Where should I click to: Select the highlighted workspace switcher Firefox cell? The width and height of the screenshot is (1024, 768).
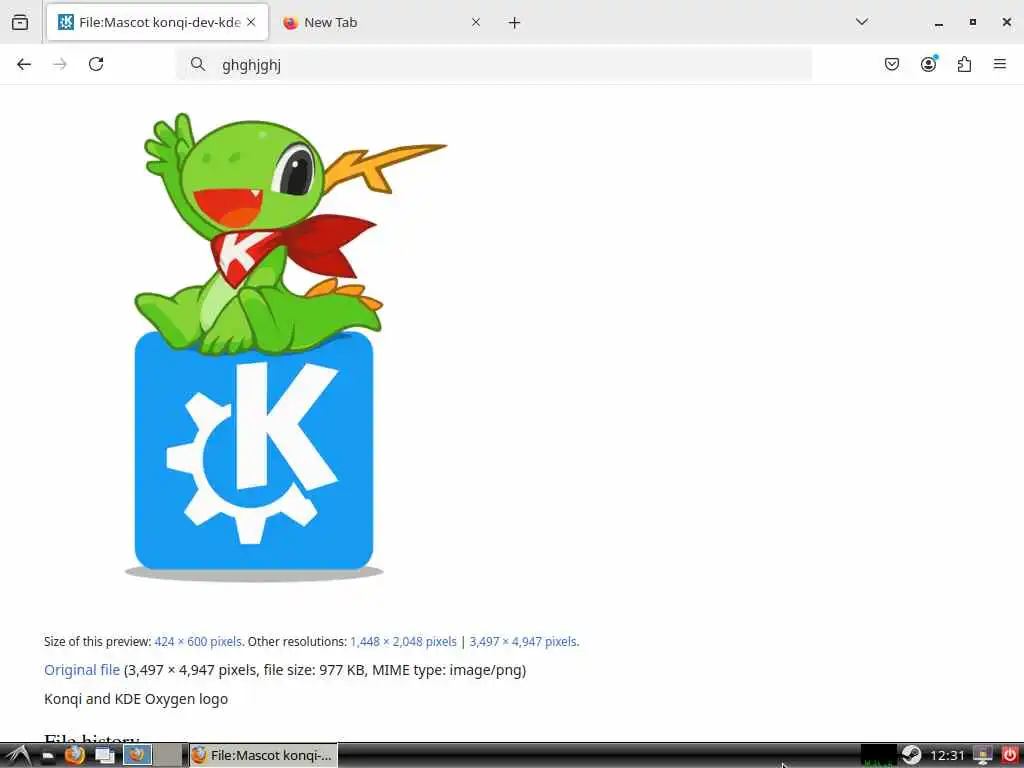coord(137,755)
